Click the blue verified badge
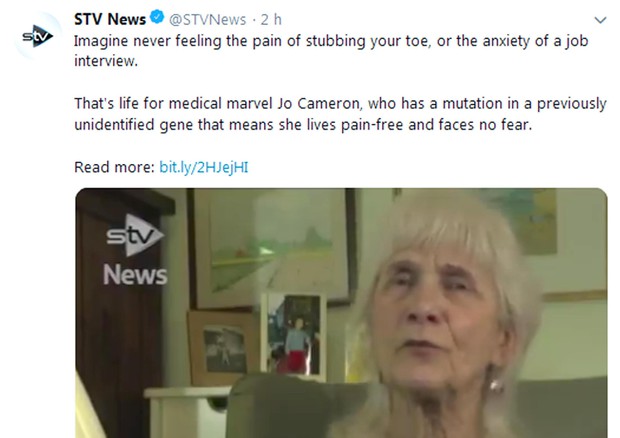The image size is (620, 438). pos(158,17)
